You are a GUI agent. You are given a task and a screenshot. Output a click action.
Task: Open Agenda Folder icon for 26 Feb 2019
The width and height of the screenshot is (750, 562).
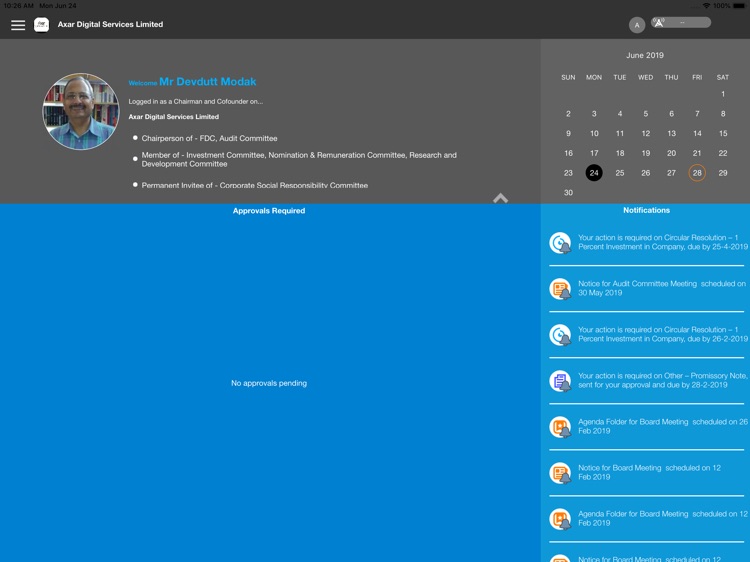560,427
